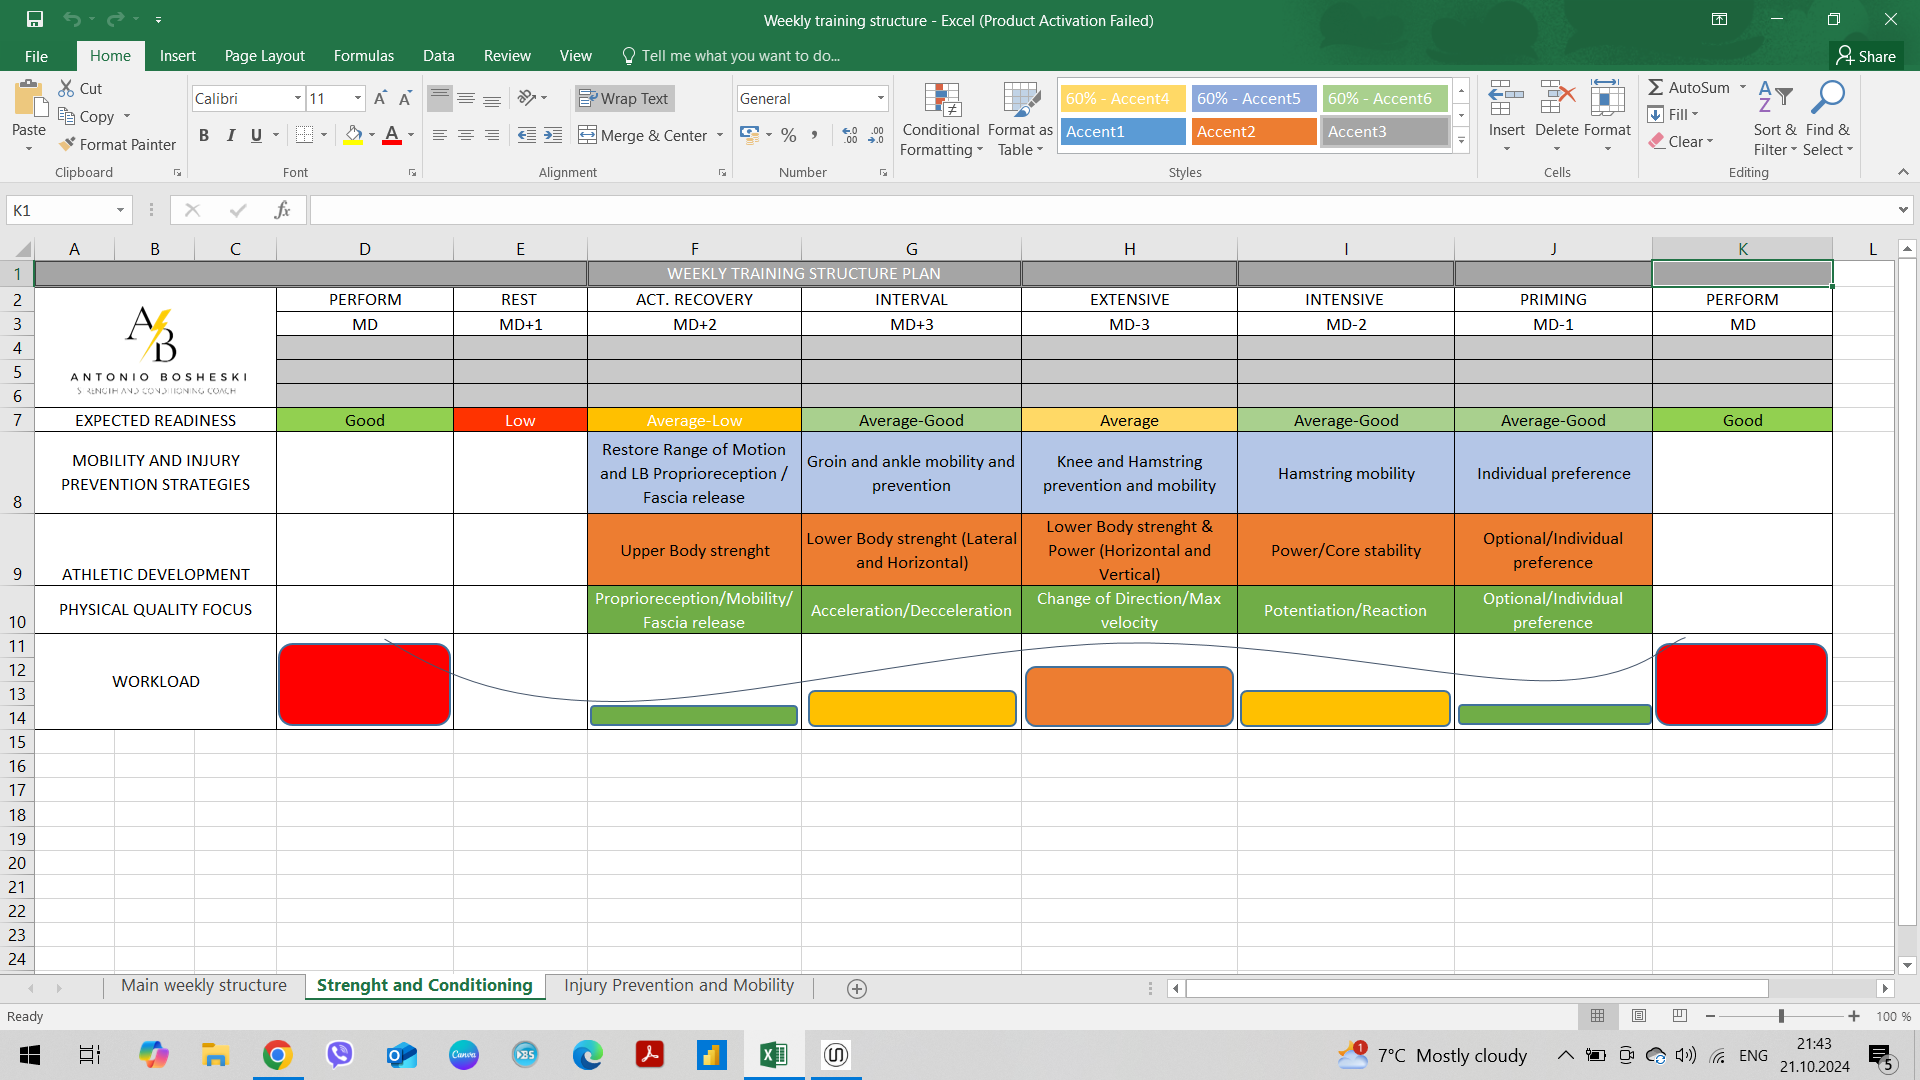Apply the orange Accent2 cell style

(x=1253, y=131)
